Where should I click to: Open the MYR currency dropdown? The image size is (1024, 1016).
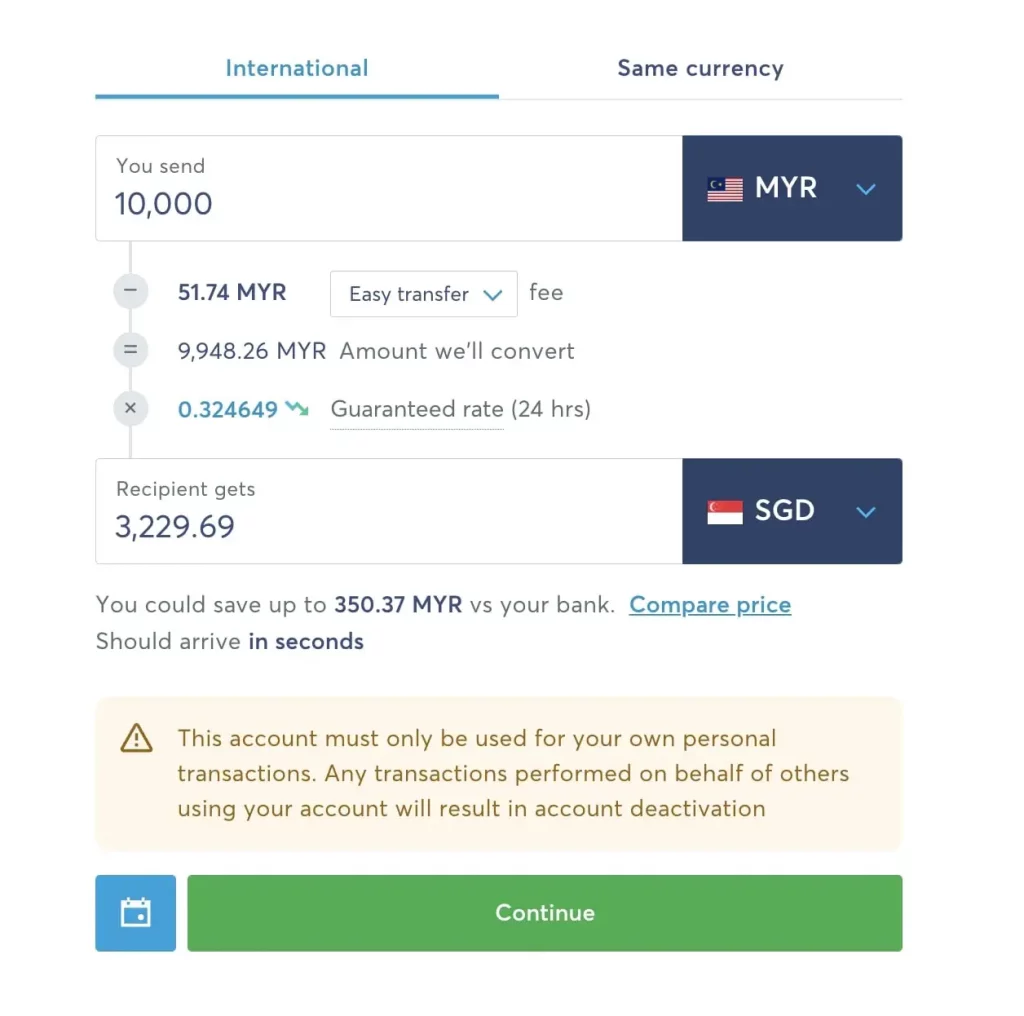866,189
